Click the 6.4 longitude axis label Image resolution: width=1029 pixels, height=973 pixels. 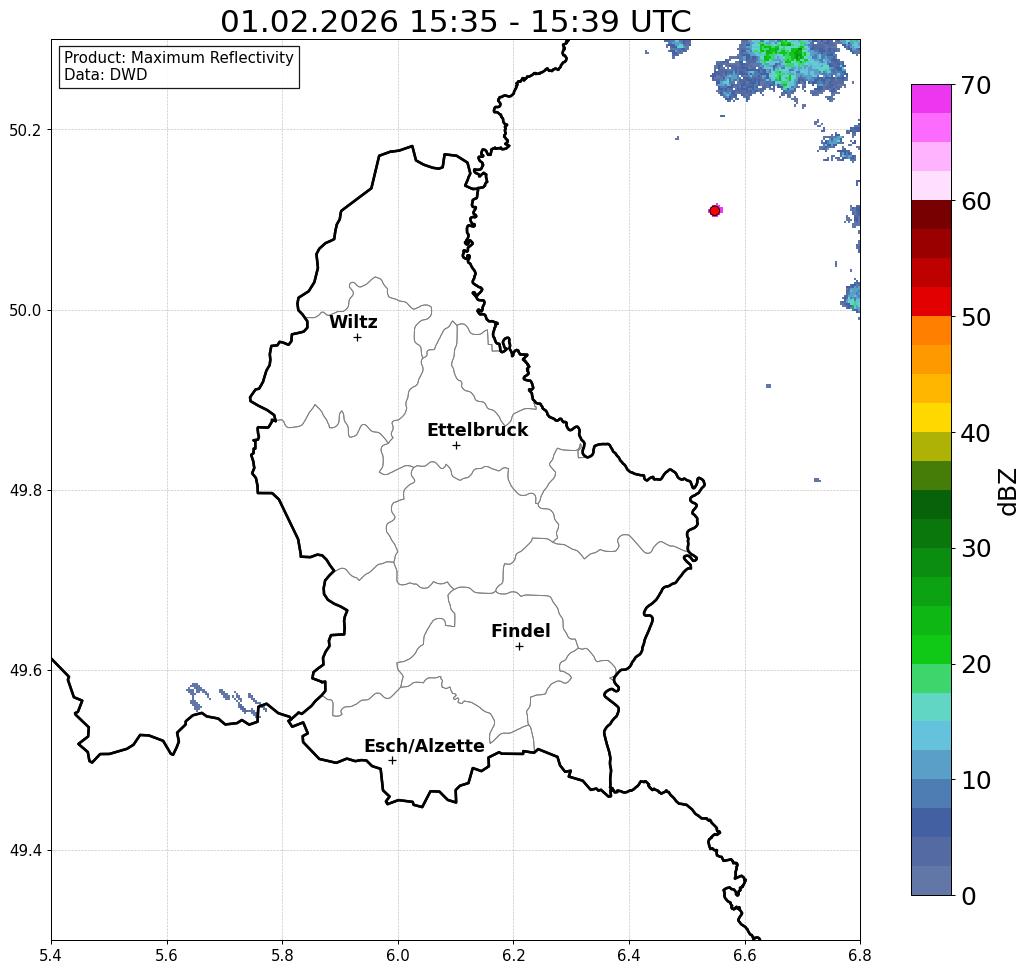[x=629, y=955]
